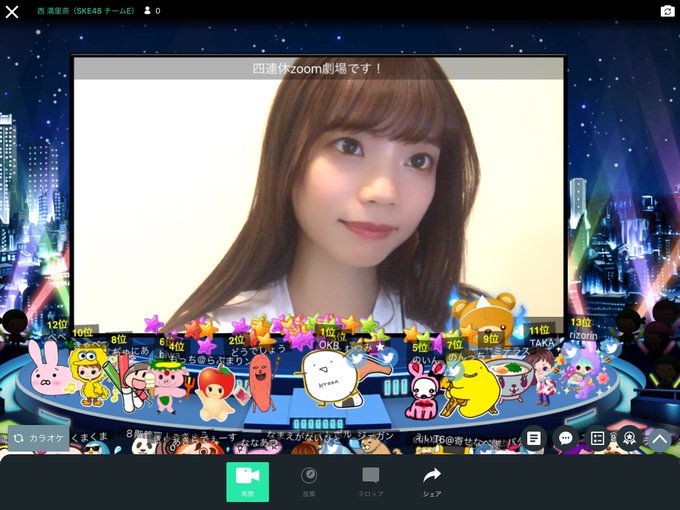Tap the live video preview of the streamer
The width and height of the screenshot is (680, 510).
coord(319,195)
